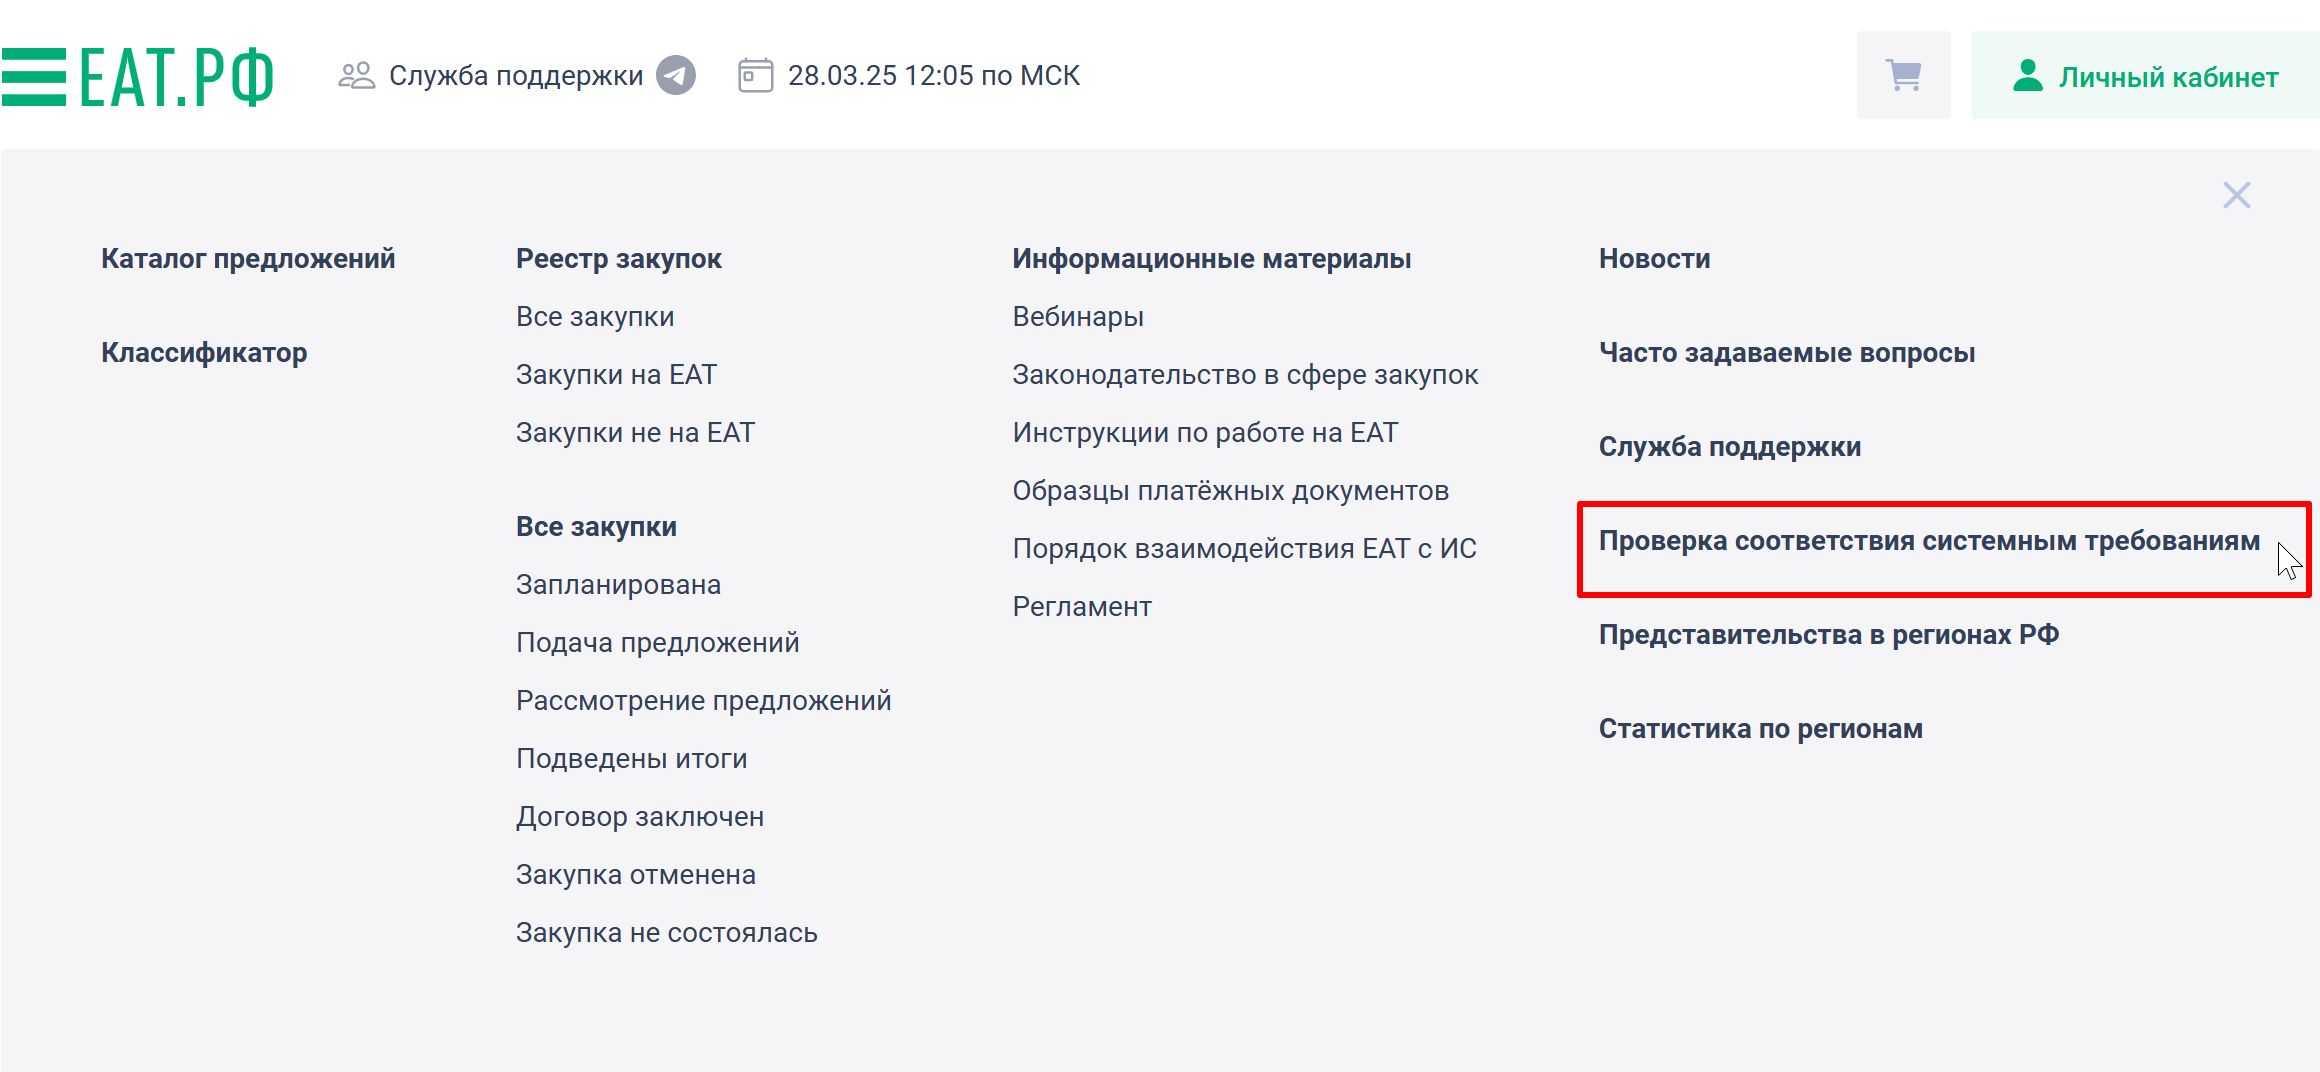Open the shopping cart
Image resolution: width=2320 pixels, height=1072 pixels.
point(1903,74)
